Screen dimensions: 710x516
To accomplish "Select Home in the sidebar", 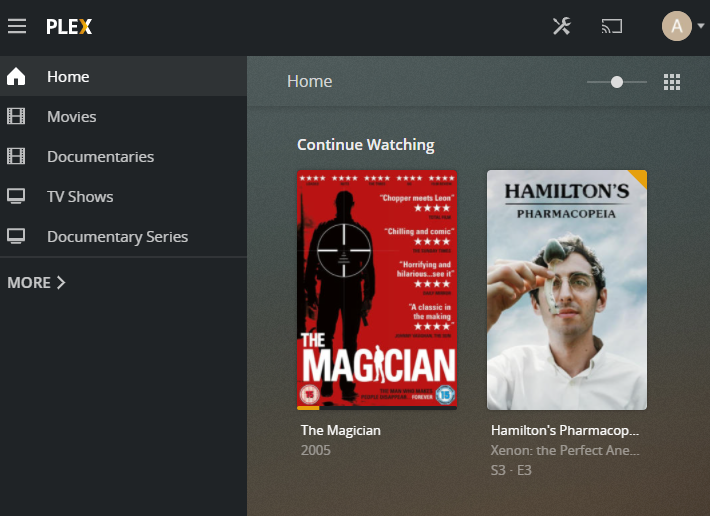I will pos(123,76).
